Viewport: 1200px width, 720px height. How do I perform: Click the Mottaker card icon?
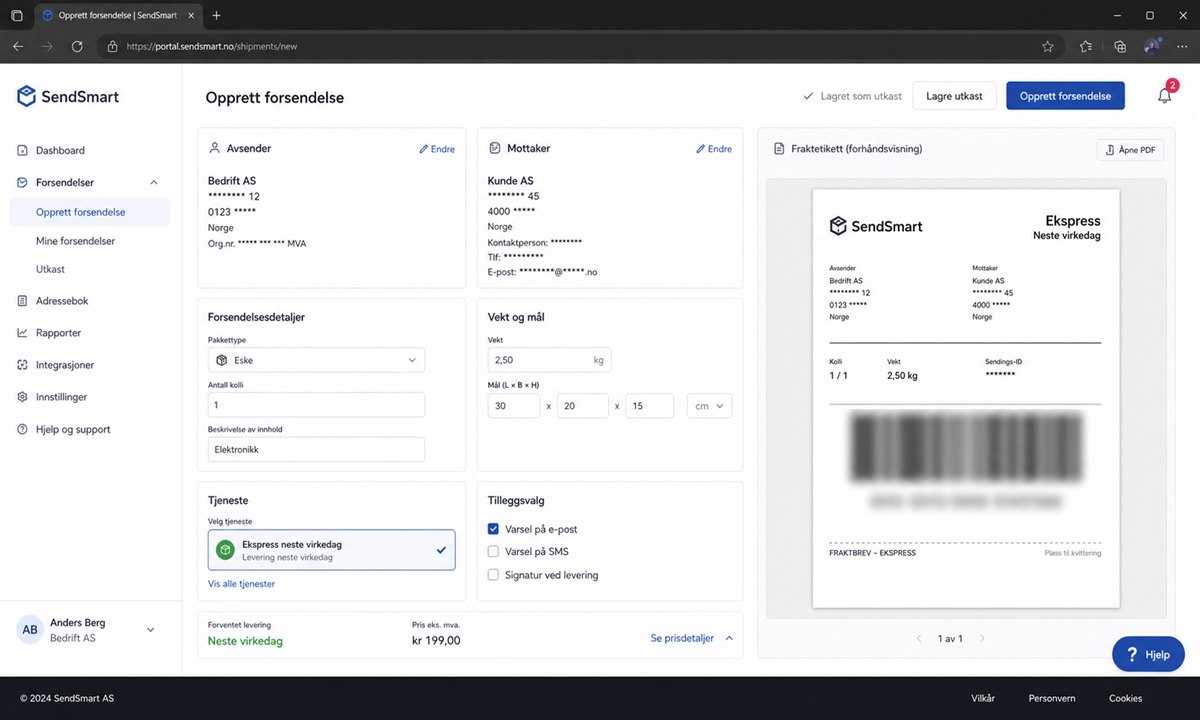[494, 148]
